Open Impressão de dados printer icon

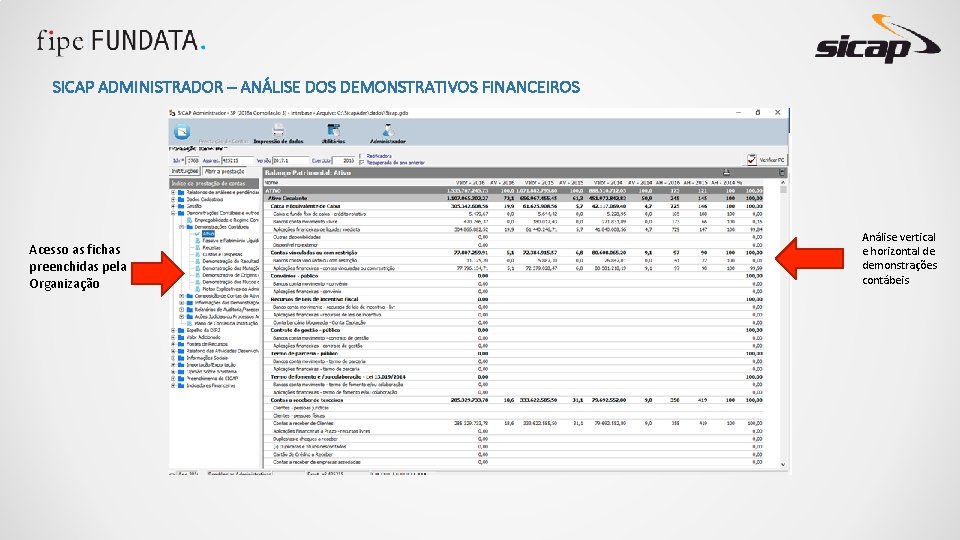(279, 130)
